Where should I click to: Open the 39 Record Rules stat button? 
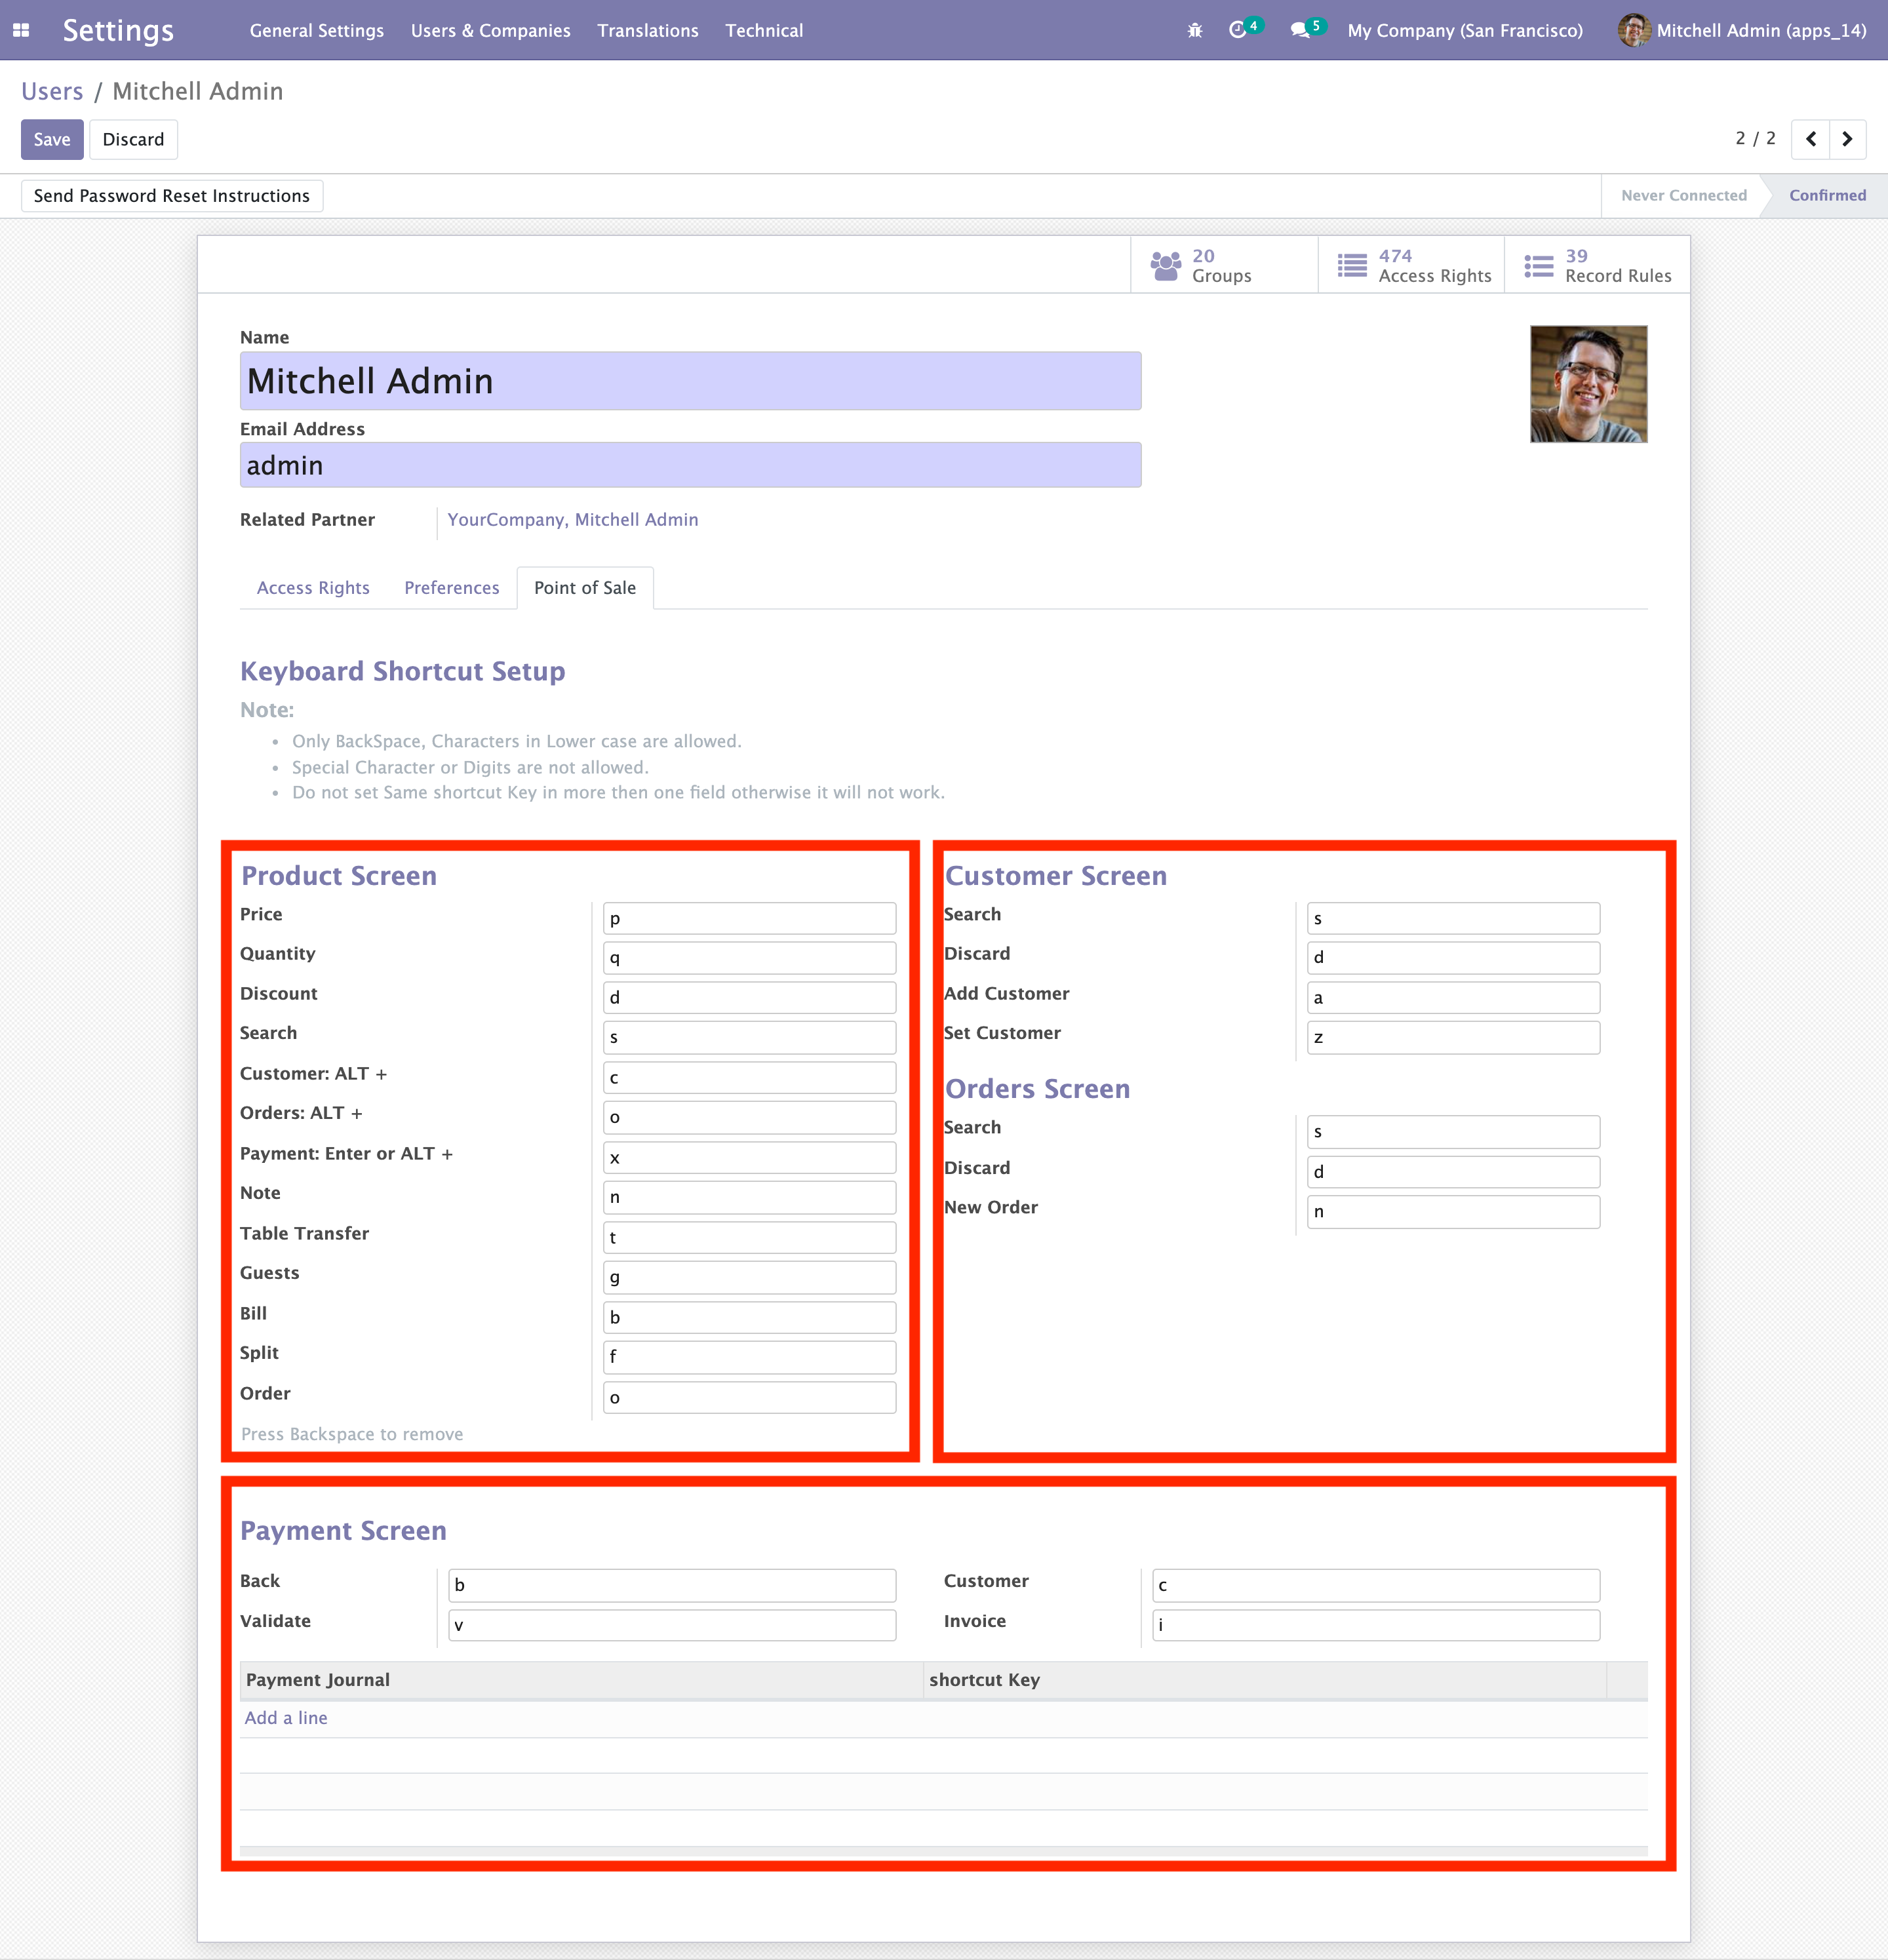click(1597, 266)
